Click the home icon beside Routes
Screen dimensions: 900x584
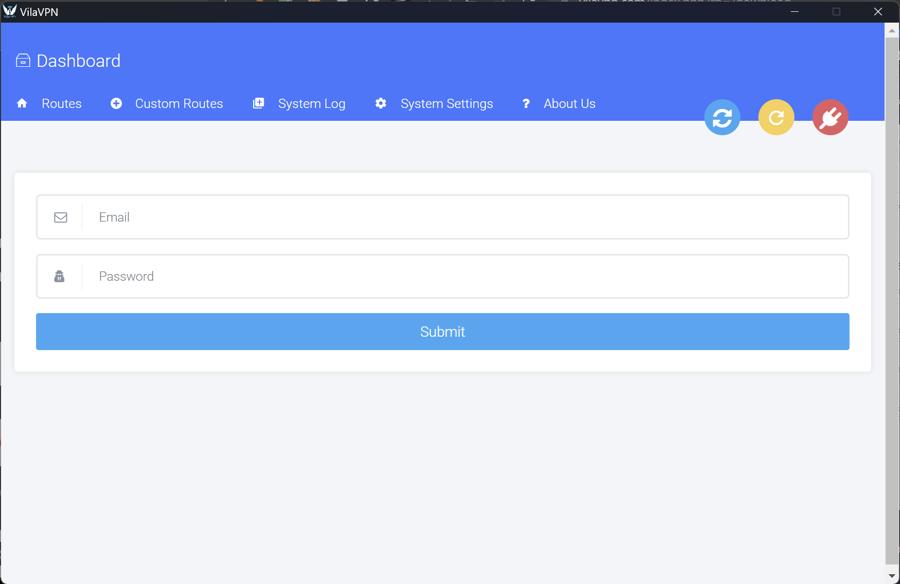pos(22,104)
